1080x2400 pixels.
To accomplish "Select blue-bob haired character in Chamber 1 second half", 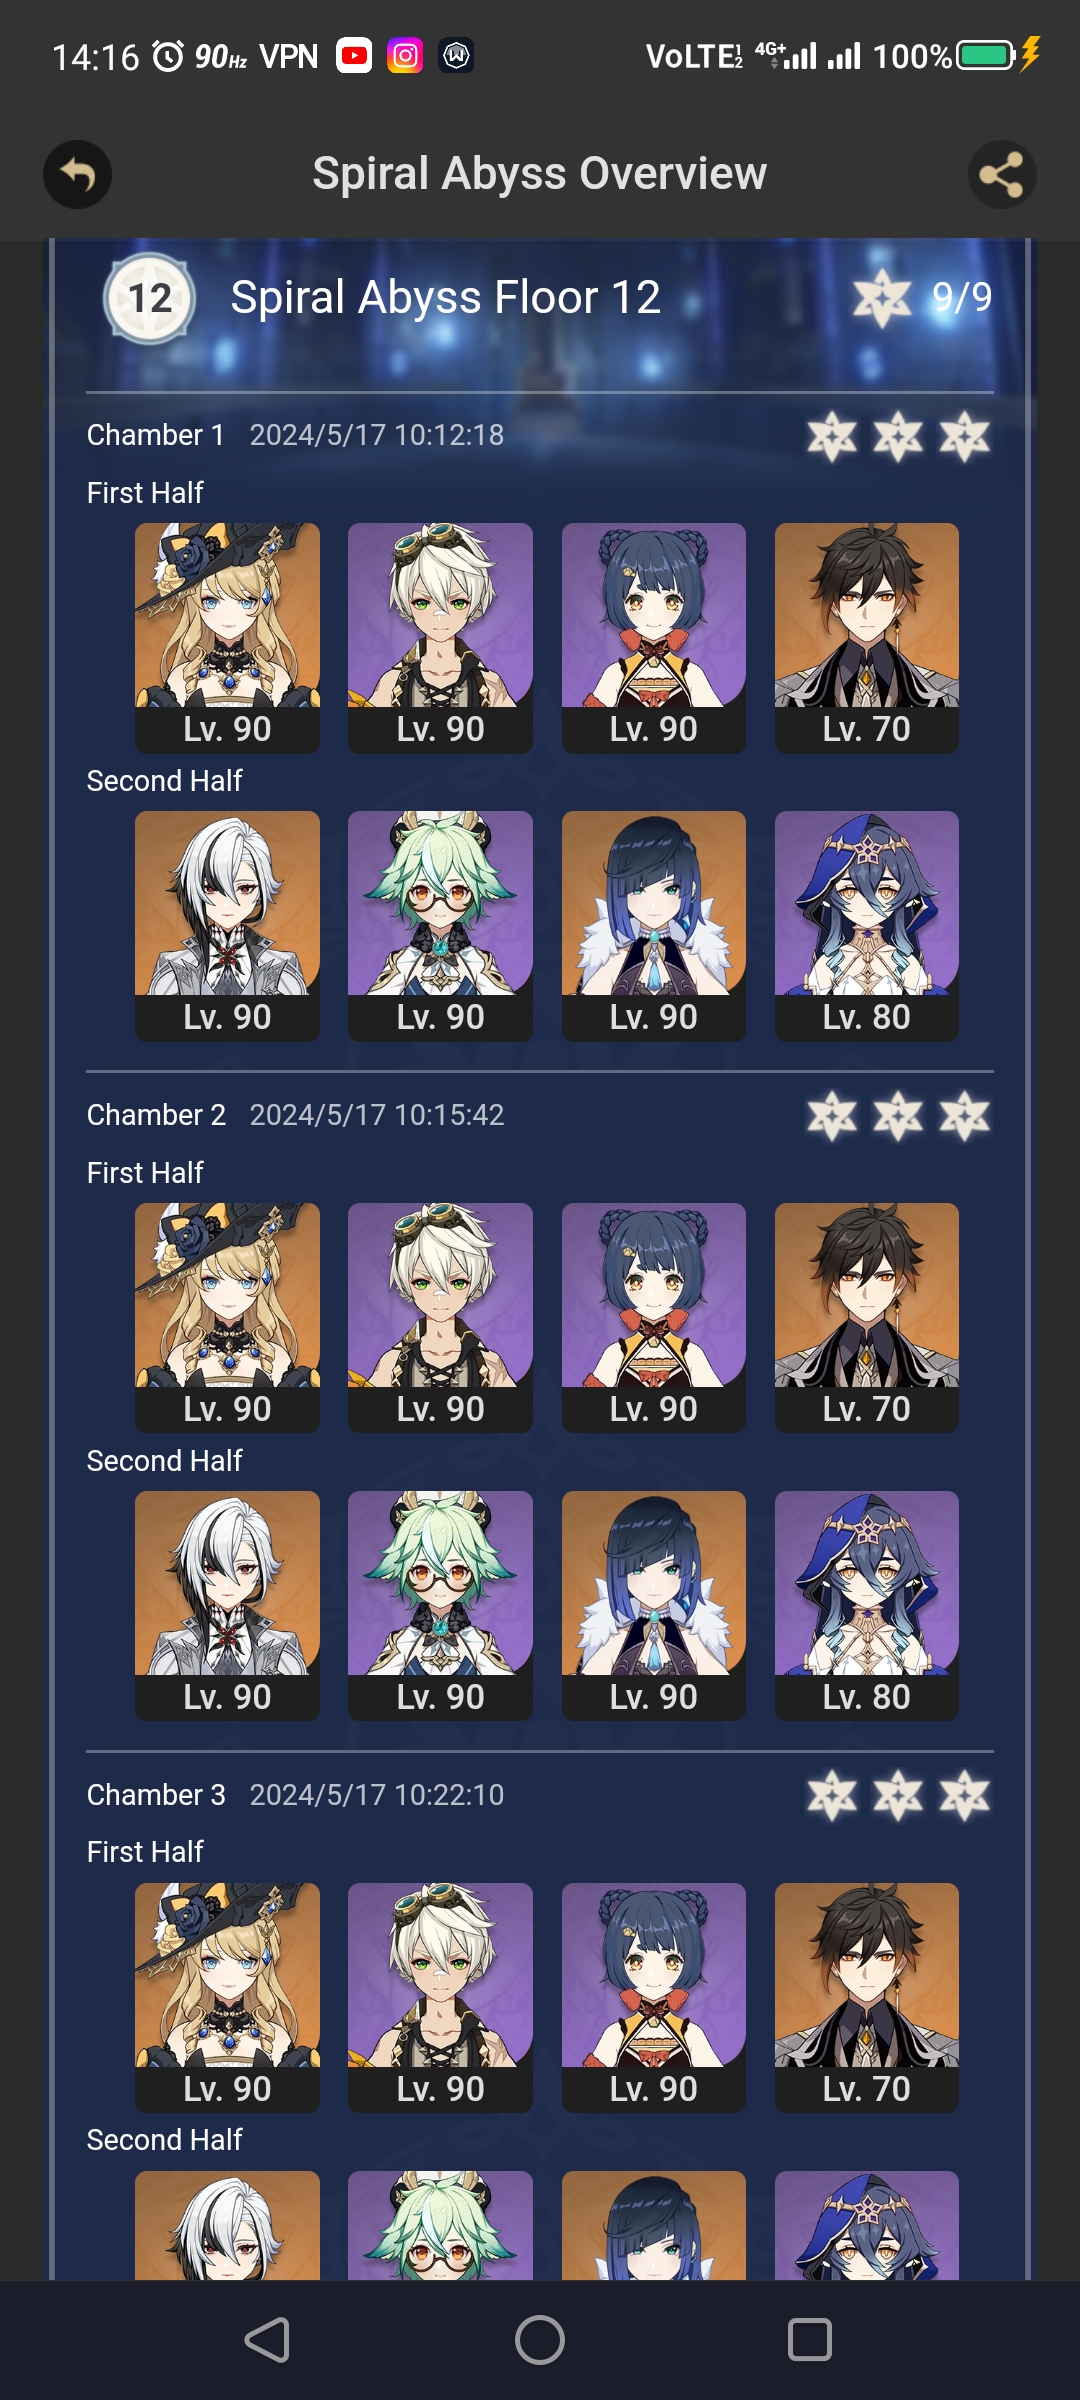I will tap(654, 926).
